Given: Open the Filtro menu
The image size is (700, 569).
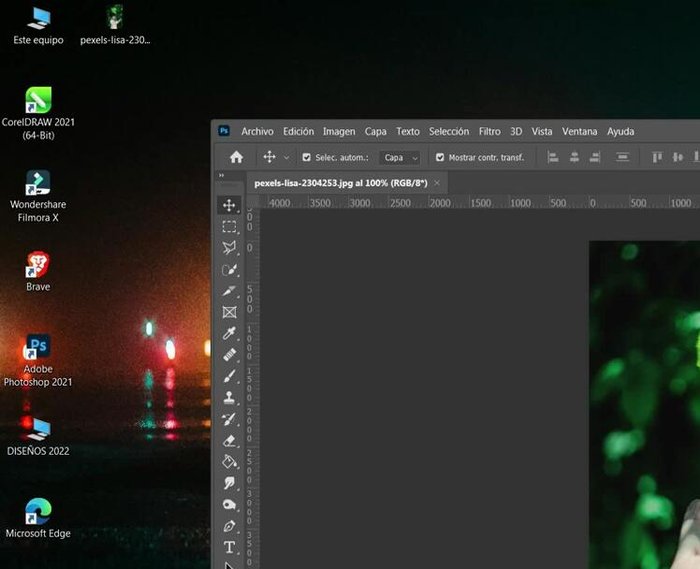Looking at the screenshot, I should point(489,132).
